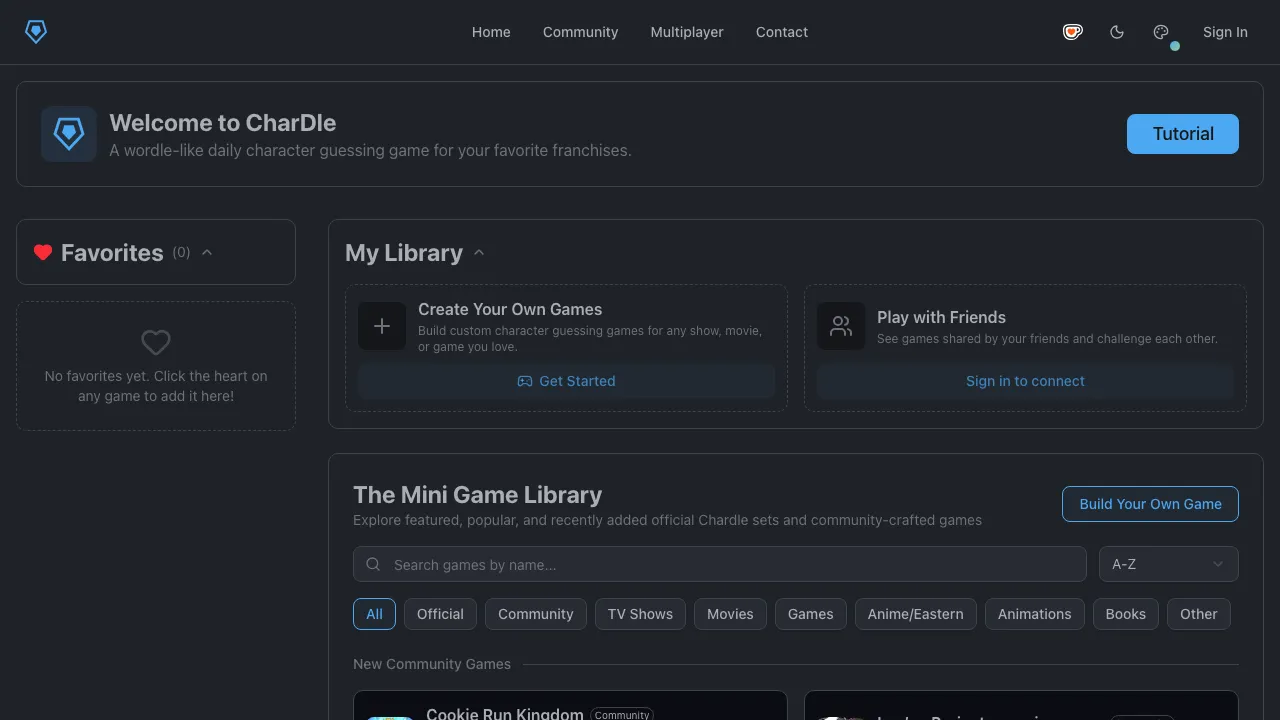Viewport: 1280px width, 720px height.
Task: Filter the library by Books
Action: click(x=1126, y=614)
